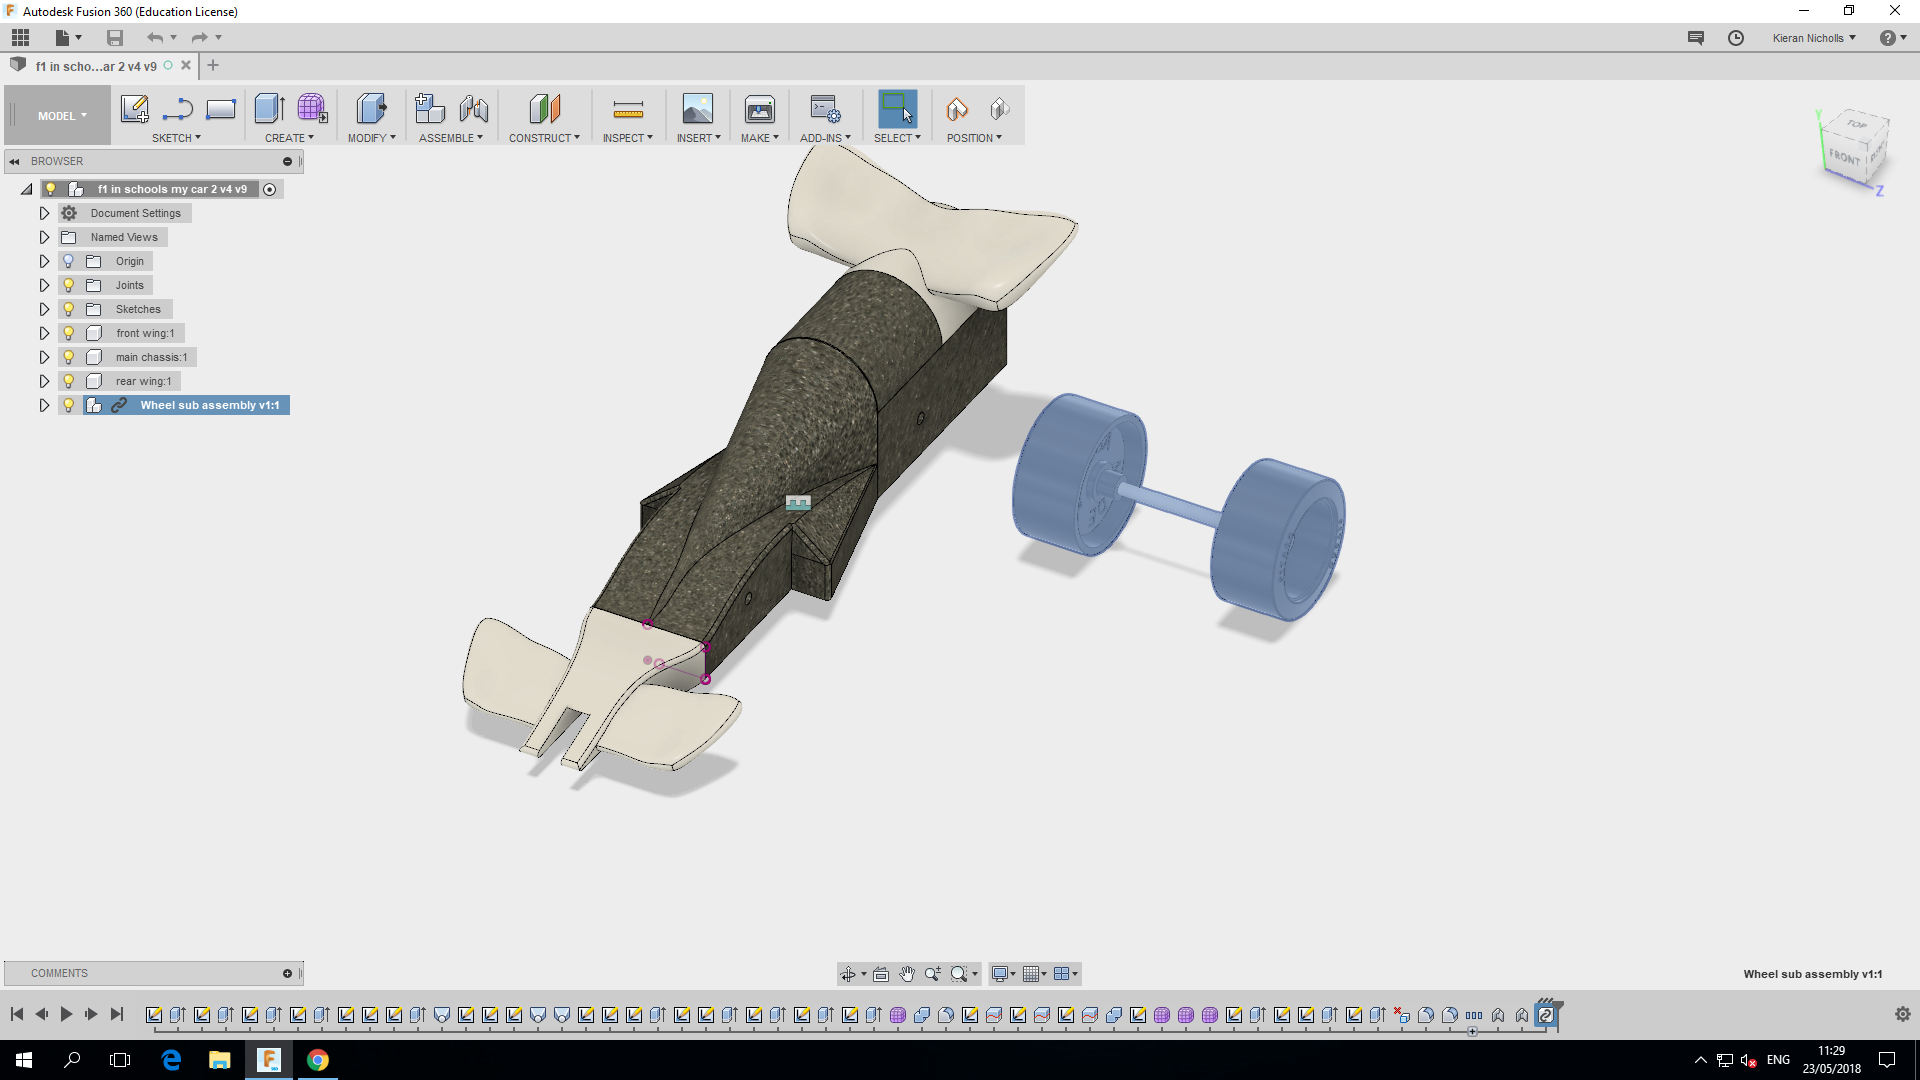Image resolution: width=1920 pixels, height=1080 pixels.
Task: Click the Capture Position icon
Action: pos(957,109)
